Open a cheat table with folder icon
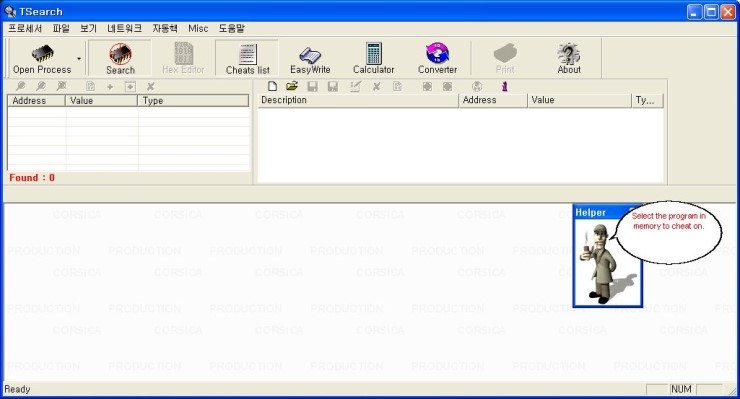740x399 pixels. [292, 86]
